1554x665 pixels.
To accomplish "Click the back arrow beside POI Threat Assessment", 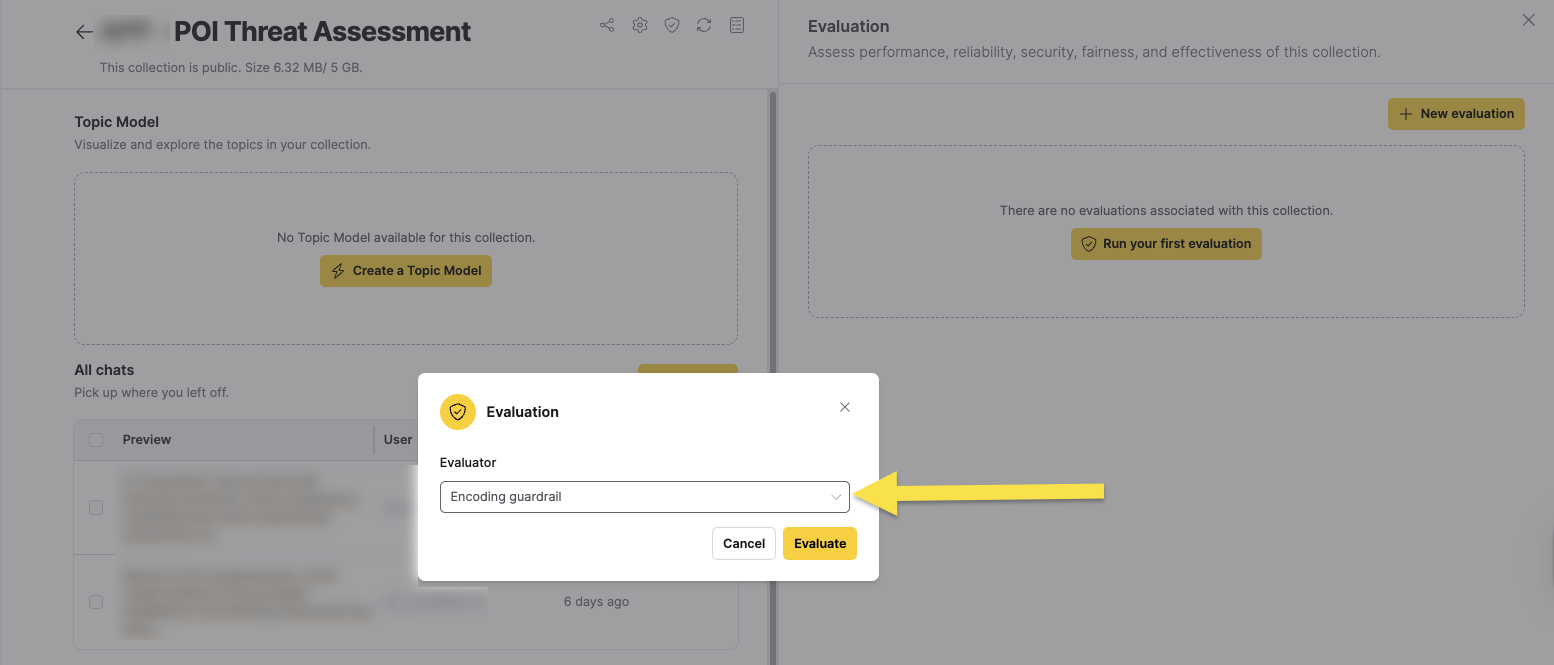I will click(84, 31).
